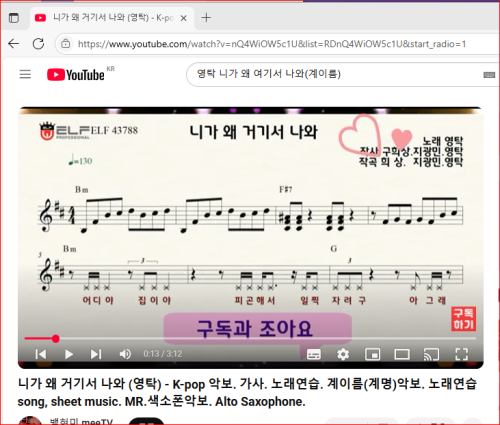Click the red 구독하기 subscribe overlay
Screen dimensions: 500x425
[464, 319]
